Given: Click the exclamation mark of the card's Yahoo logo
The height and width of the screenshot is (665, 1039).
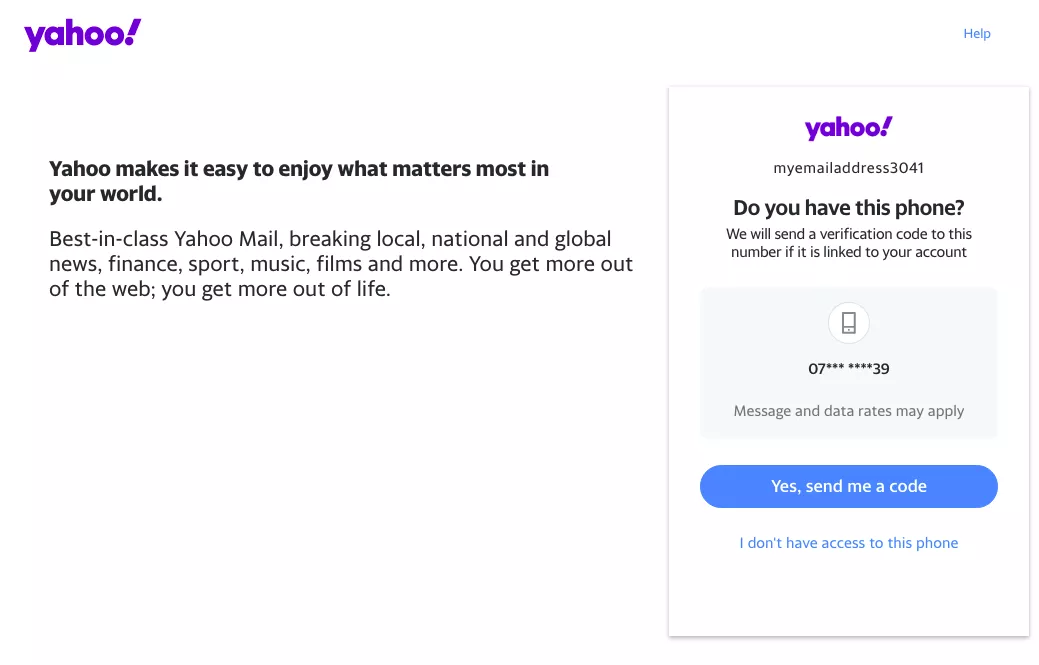Looking at the screenshot, I should (x=886, y=125).
